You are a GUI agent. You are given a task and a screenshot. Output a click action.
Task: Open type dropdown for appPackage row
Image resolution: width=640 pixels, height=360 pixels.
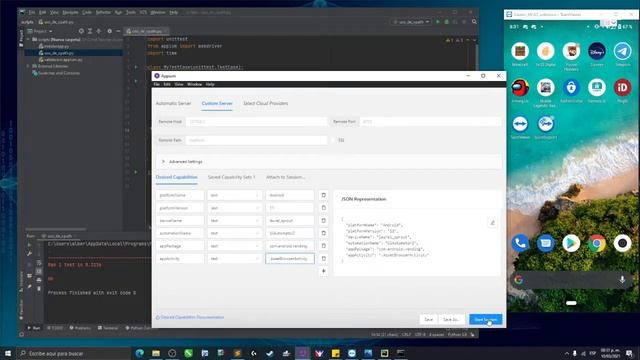click(x=234, y=246)
